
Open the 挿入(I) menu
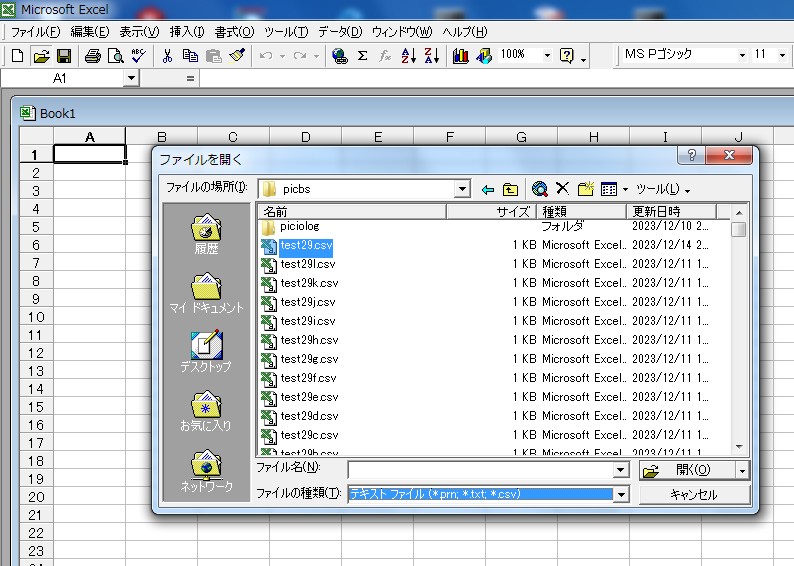(187, 32)
